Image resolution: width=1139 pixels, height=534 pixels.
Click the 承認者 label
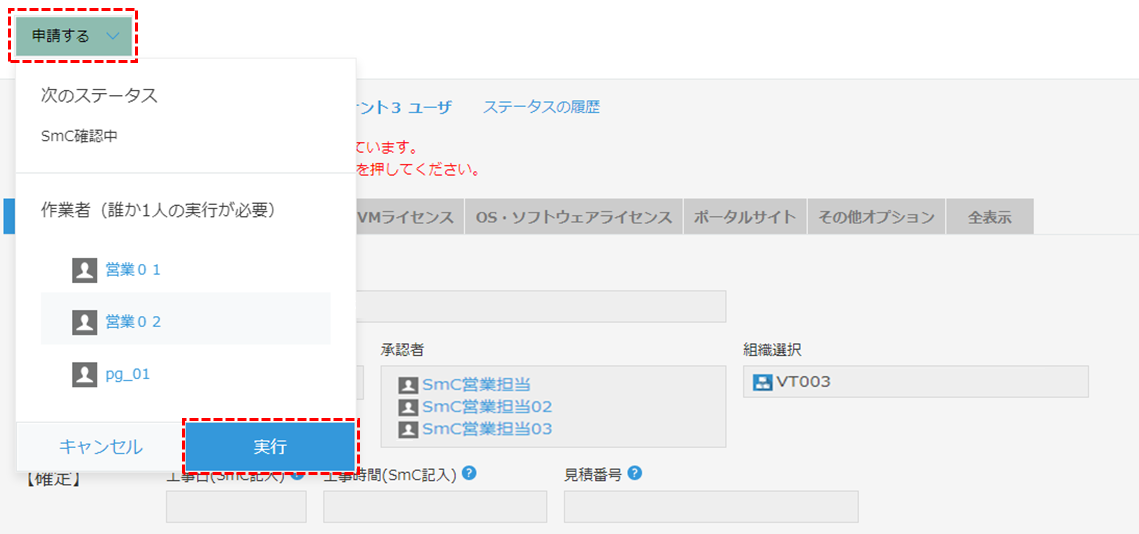tap(402, 349)
